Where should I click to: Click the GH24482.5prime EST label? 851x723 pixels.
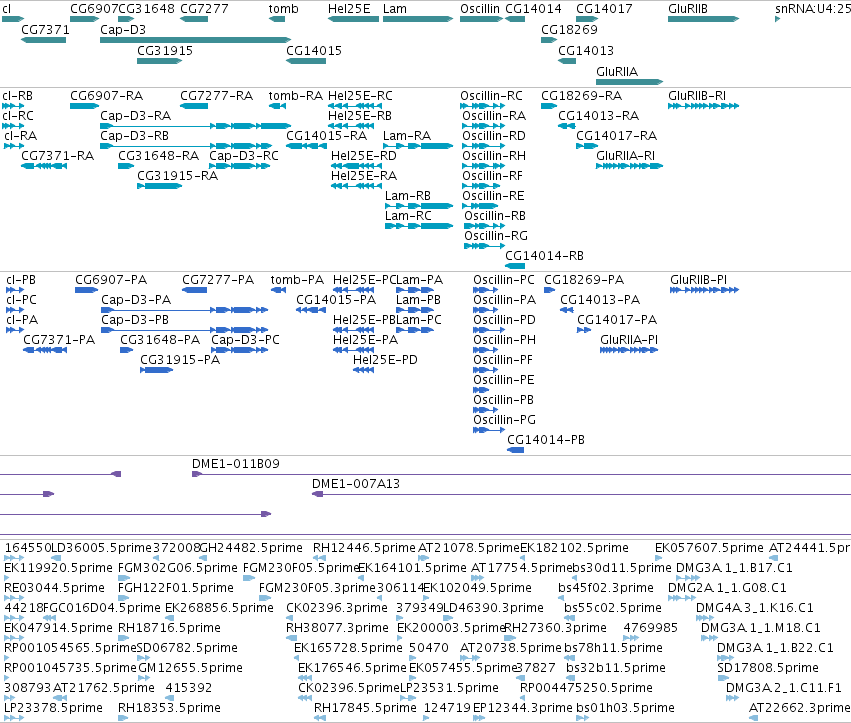pyautogui.click(x=251, y=548)
